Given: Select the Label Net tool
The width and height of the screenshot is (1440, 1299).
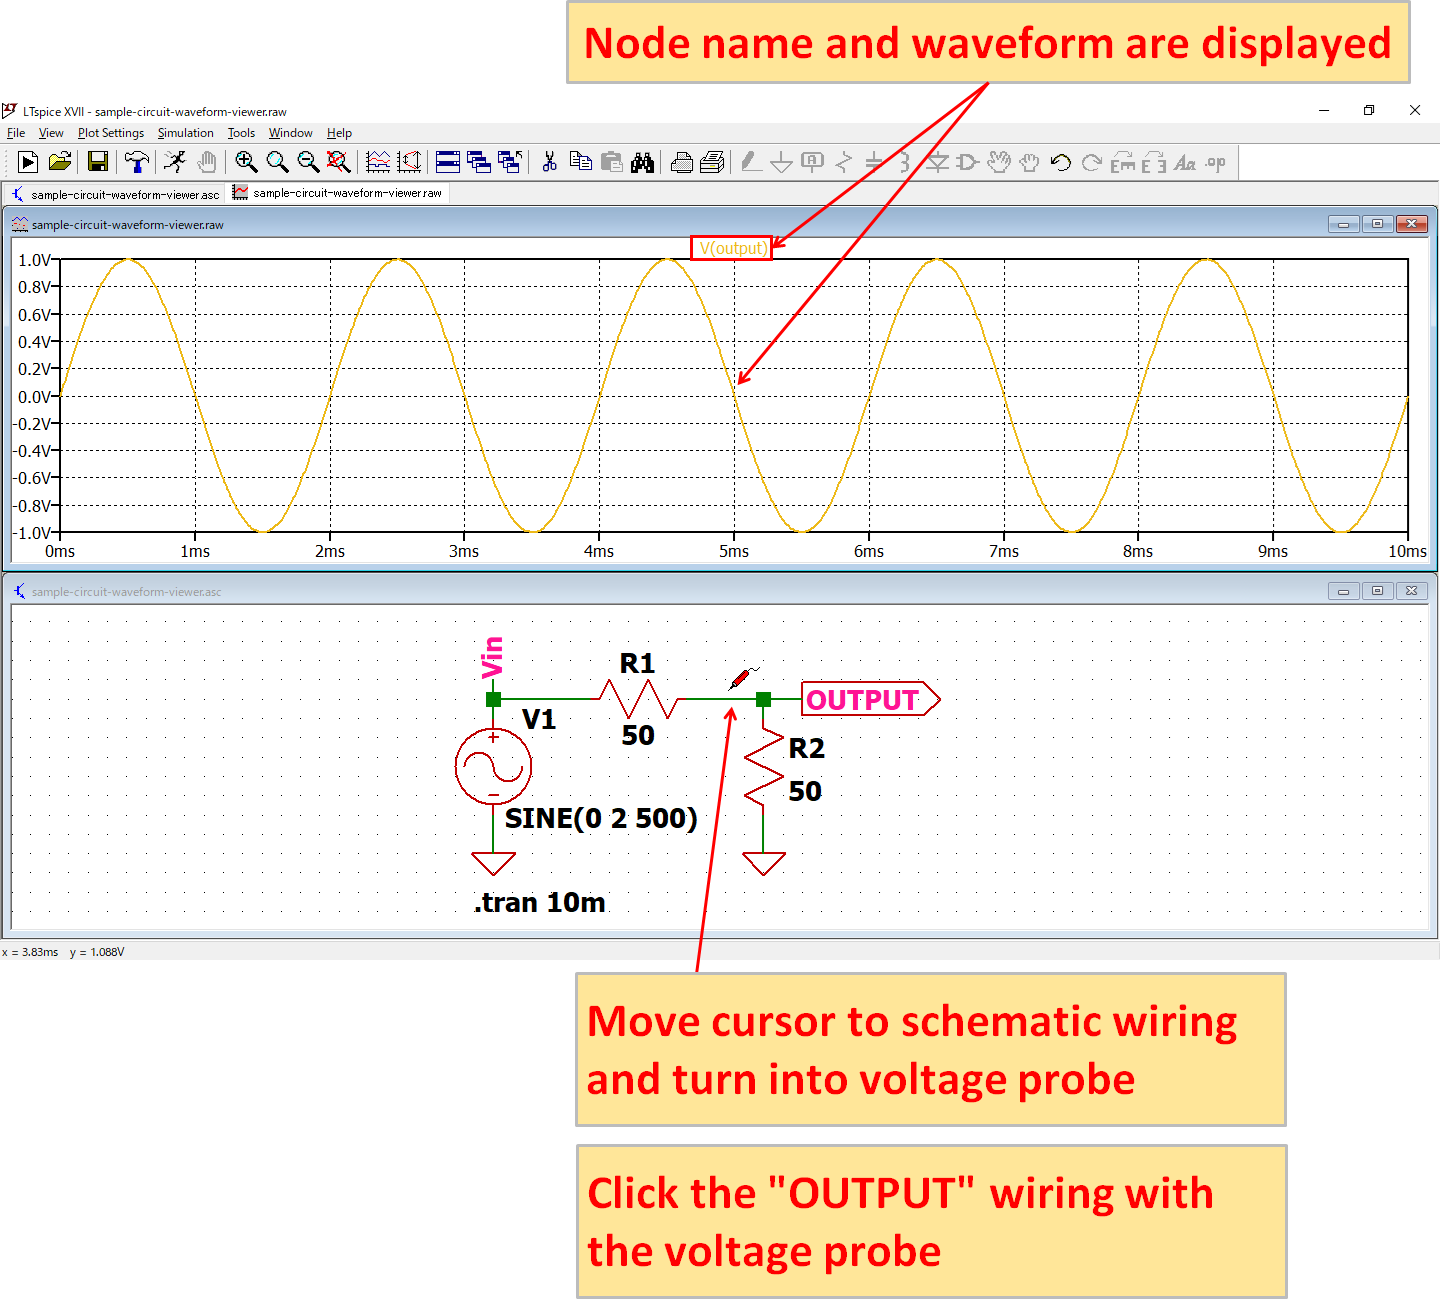Looking at the screenshot, I should pos(813,162).
